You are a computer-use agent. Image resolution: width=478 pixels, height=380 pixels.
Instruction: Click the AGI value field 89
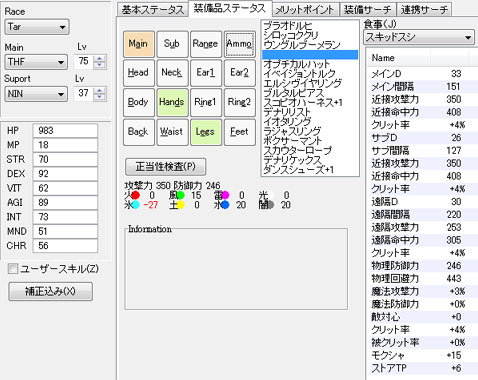65,202
